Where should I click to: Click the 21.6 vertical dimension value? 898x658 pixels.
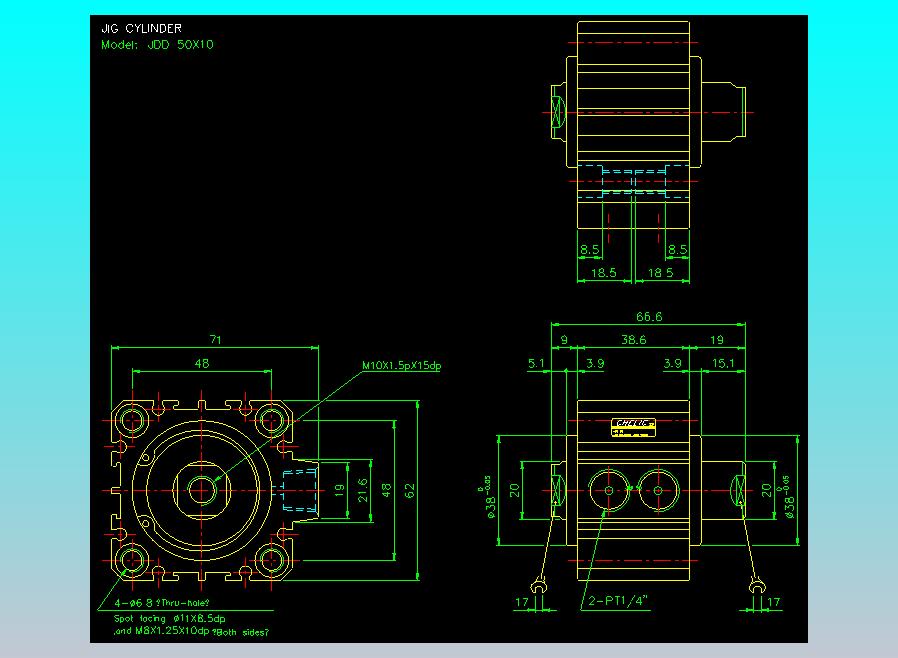click(363, 491)
